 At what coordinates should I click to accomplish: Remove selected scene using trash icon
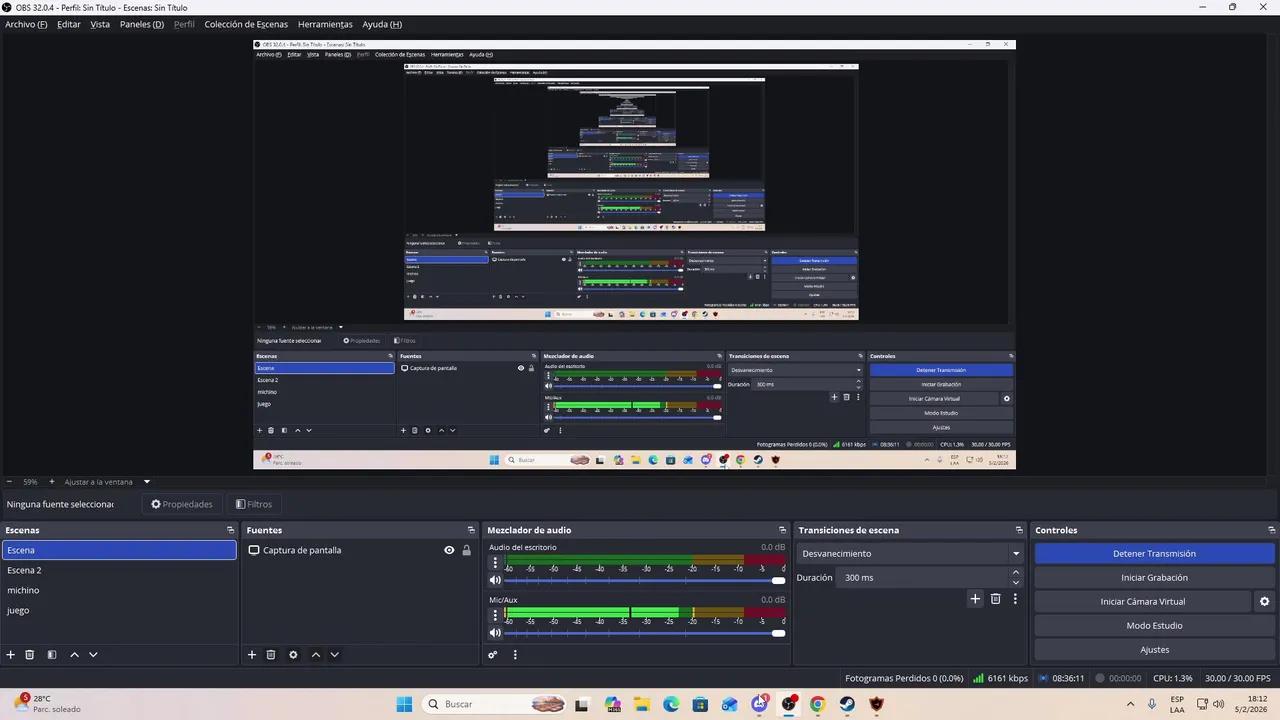click(29, 654)
